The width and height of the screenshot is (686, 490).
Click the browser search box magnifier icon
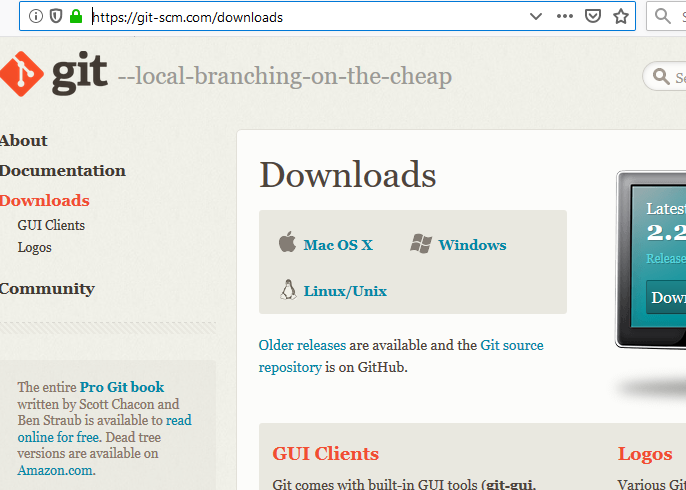(662, 17)
